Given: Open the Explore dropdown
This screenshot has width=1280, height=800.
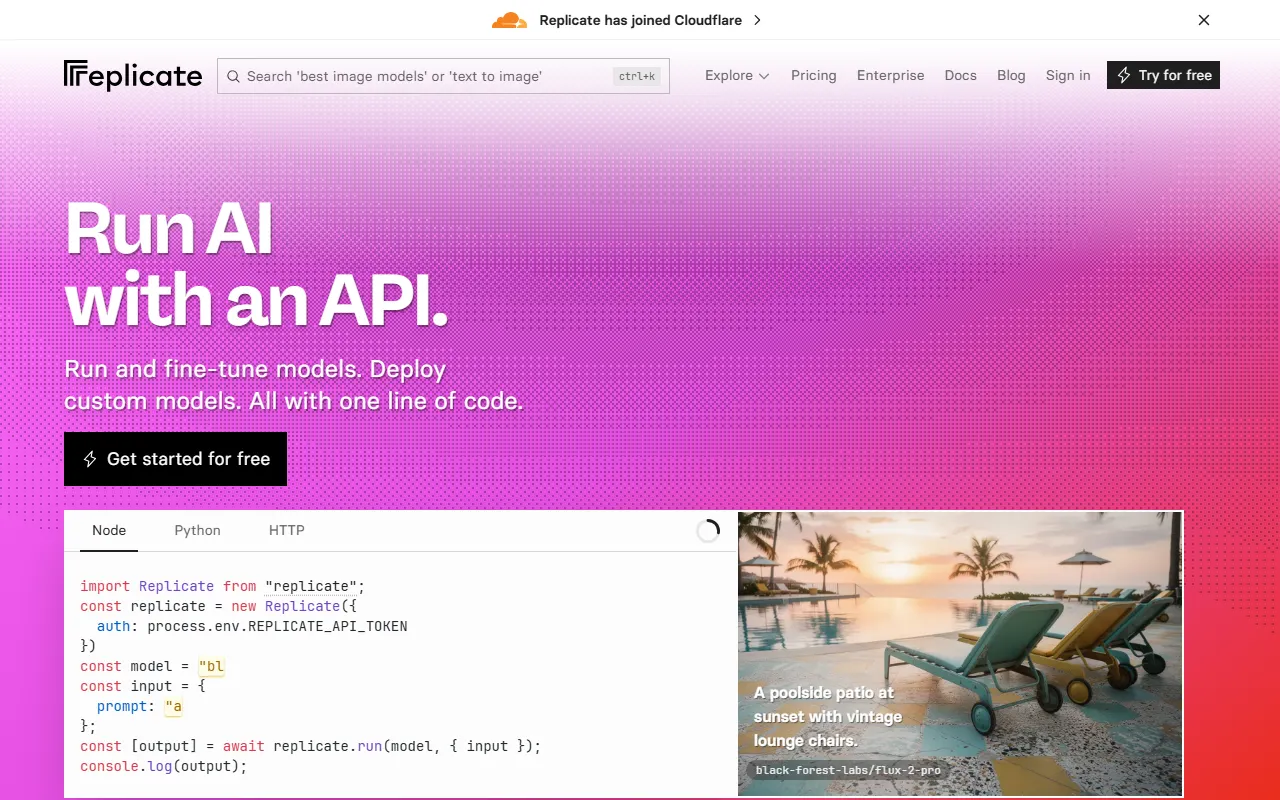Looking at the screenshot, I should point(730,75).
